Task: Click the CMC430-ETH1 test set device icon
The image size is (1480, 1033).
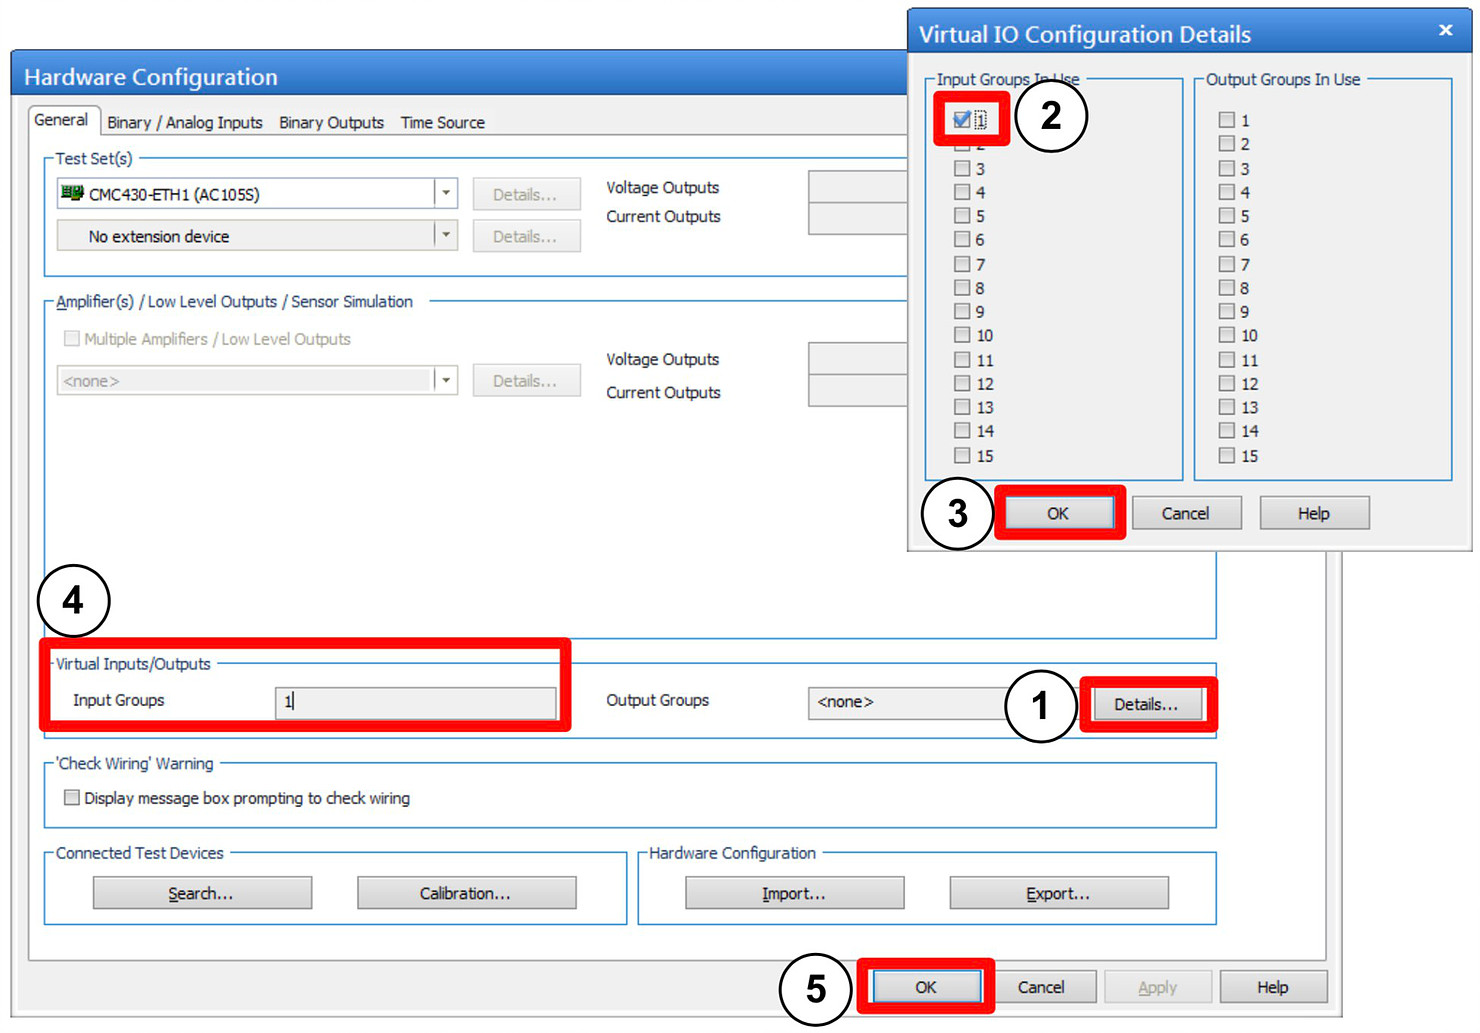Action: 71,193
